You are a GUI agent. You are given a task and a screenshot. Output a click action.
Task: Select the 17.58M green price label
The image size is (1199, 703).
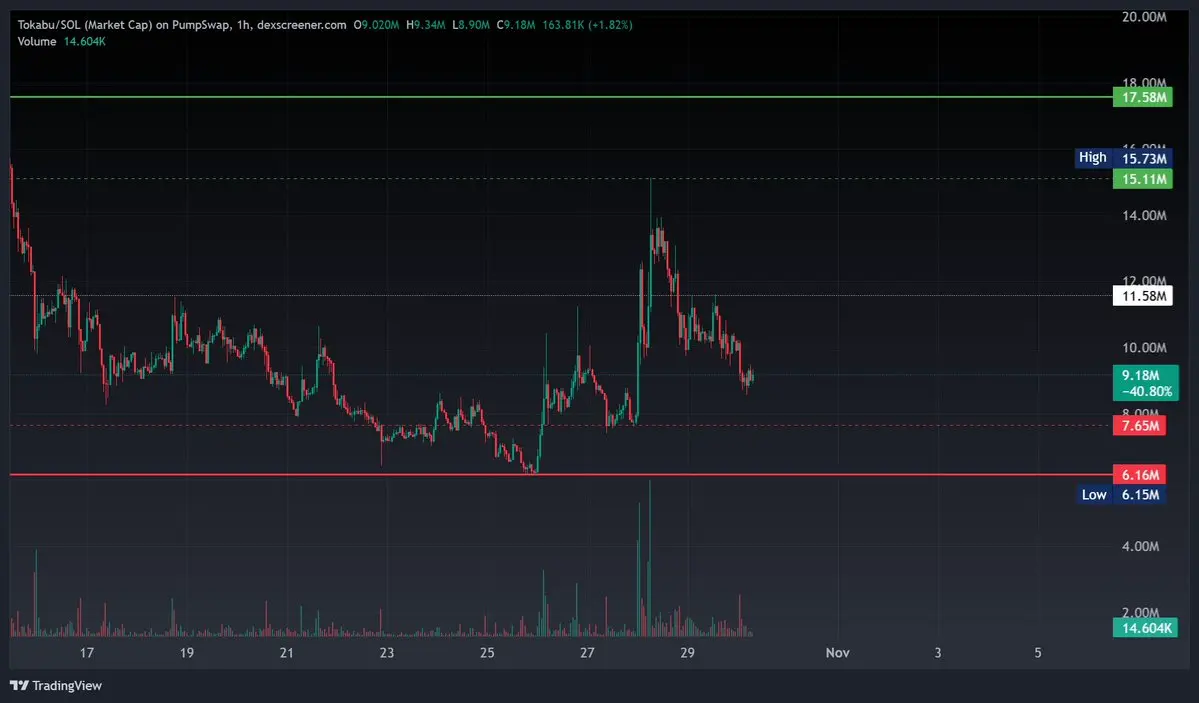tap(1142, 97)
